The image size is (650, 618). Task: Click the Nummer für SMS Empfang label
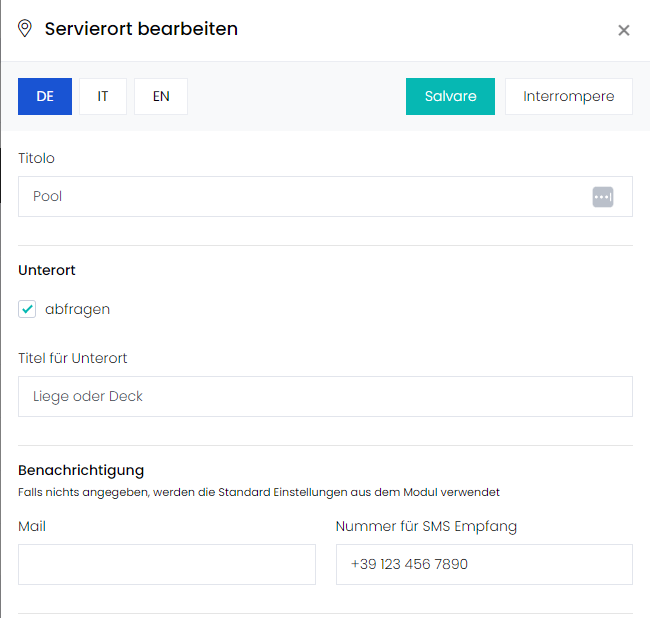coord(426,526)
